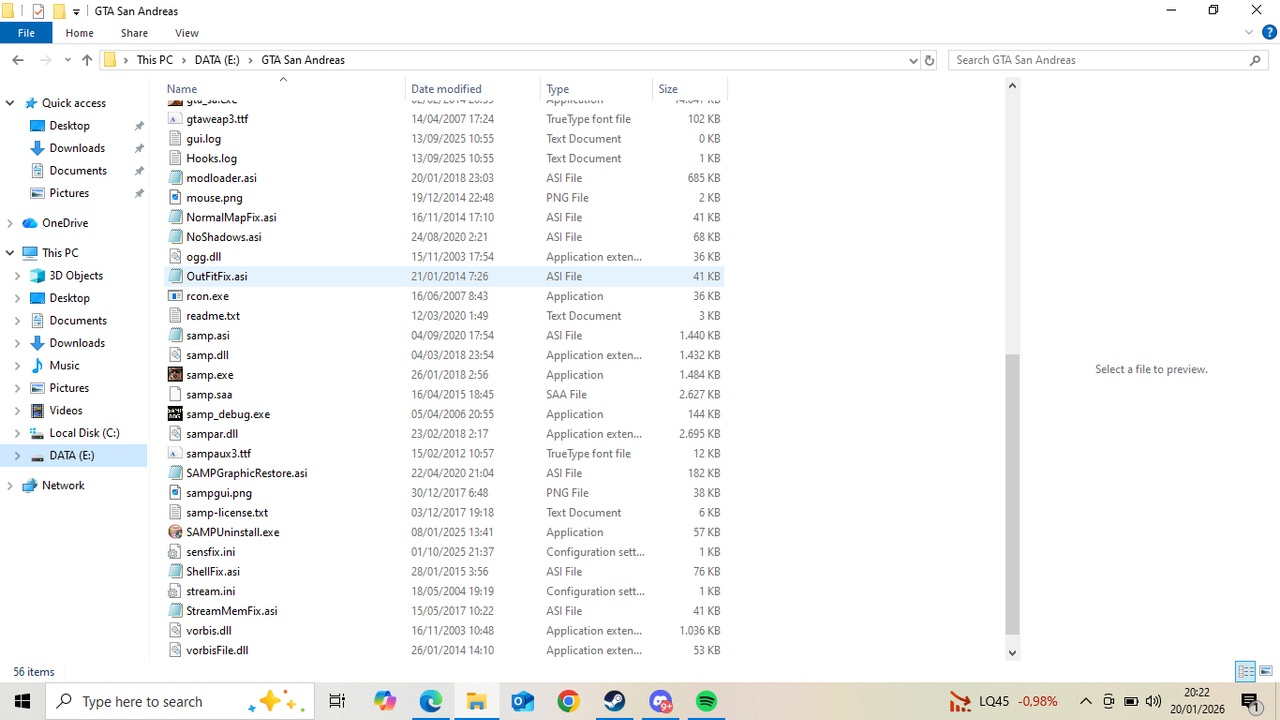Switch to details view layout
The width and height of the screenshot is (1280, 720).
[1246, 671]
